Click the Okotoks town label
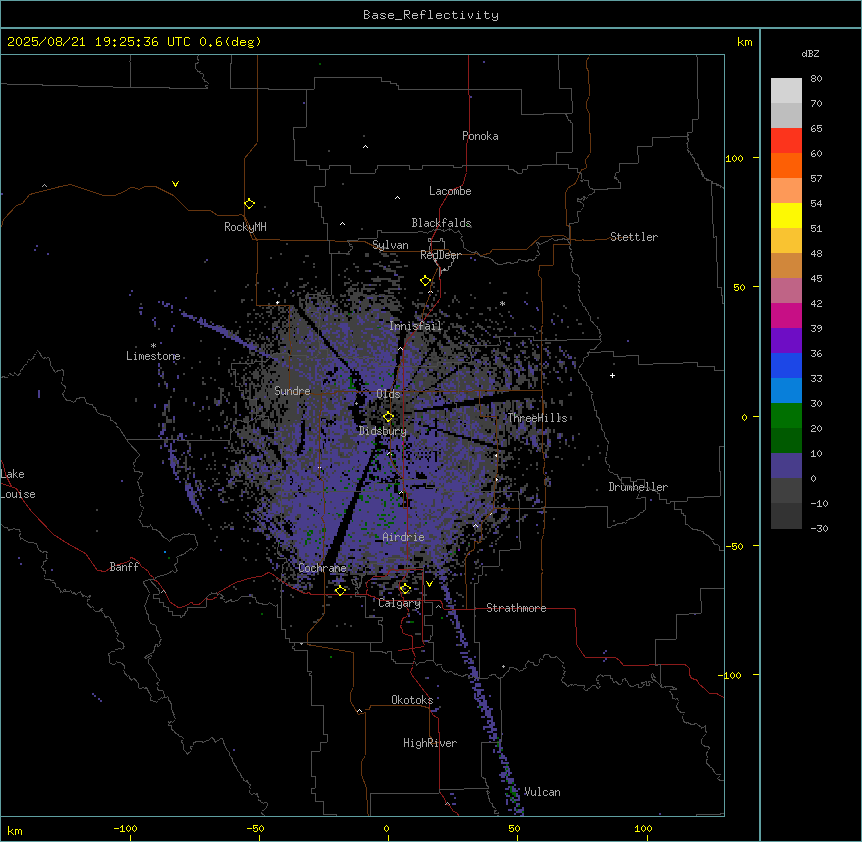This screenshot has height=842, width=862. pyautogui.click(x=412, y=700)
